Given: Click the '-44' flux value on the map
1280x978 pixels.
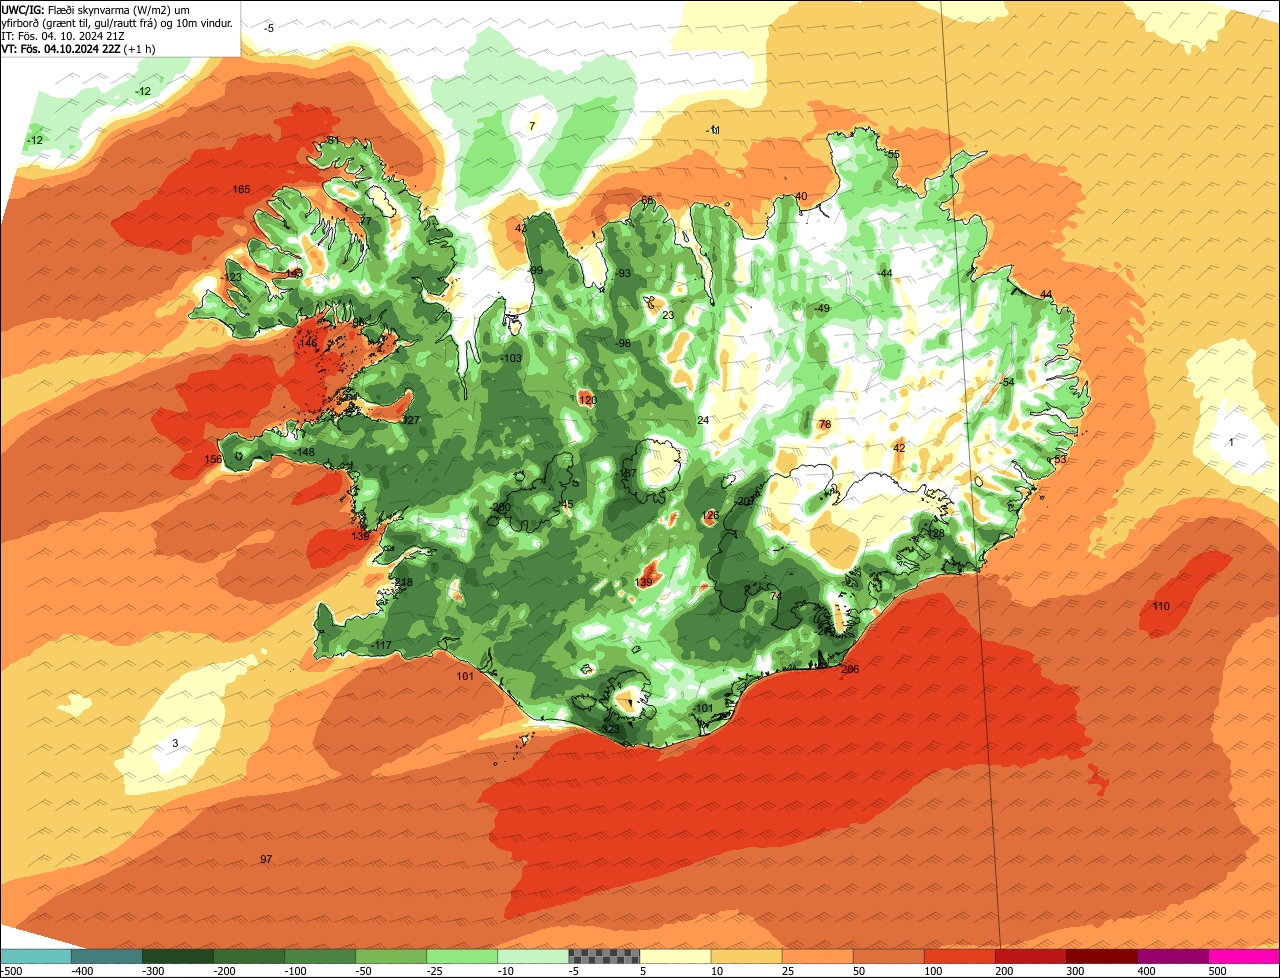Looking at the screenshot, I should pyautogui.click(x=884, y=274).
